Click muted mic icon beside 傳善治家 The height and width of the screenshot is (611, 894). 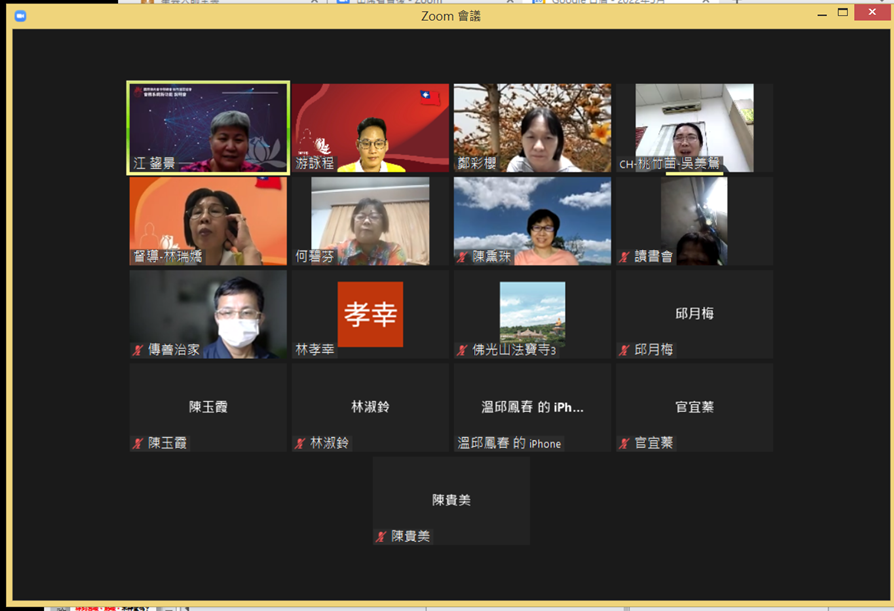point(139,350)
